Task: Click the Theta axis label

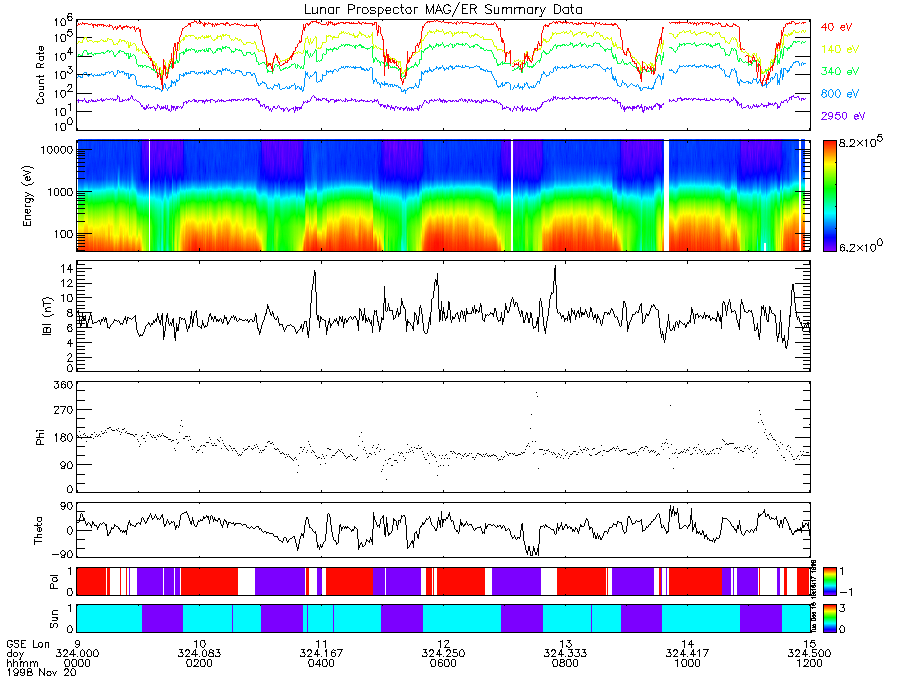Action: 38,530
